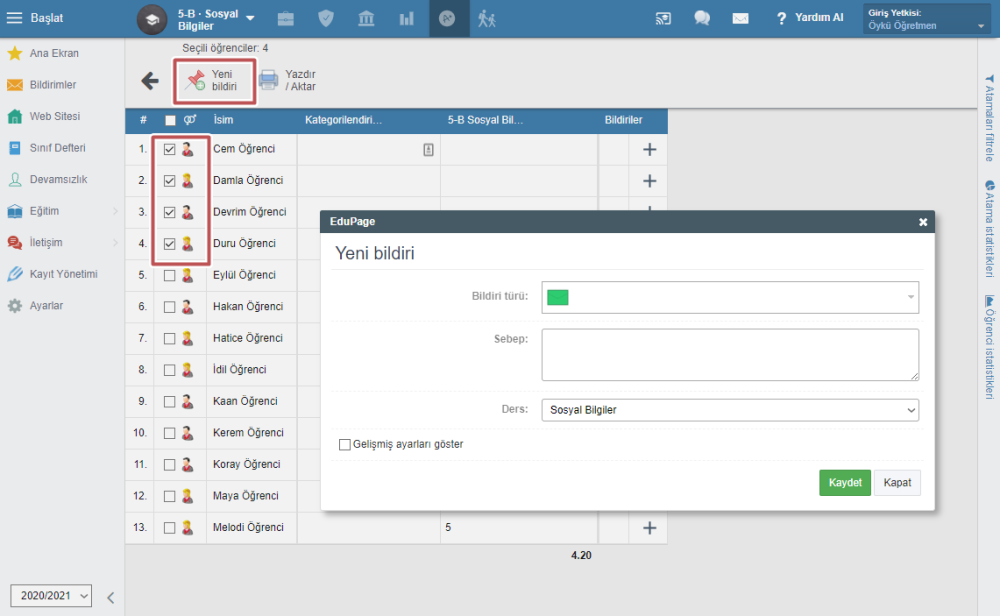The width and height of the screenshot is (1000, 616).
Task: Open Yardım AI help link
Action: point(810,18)
